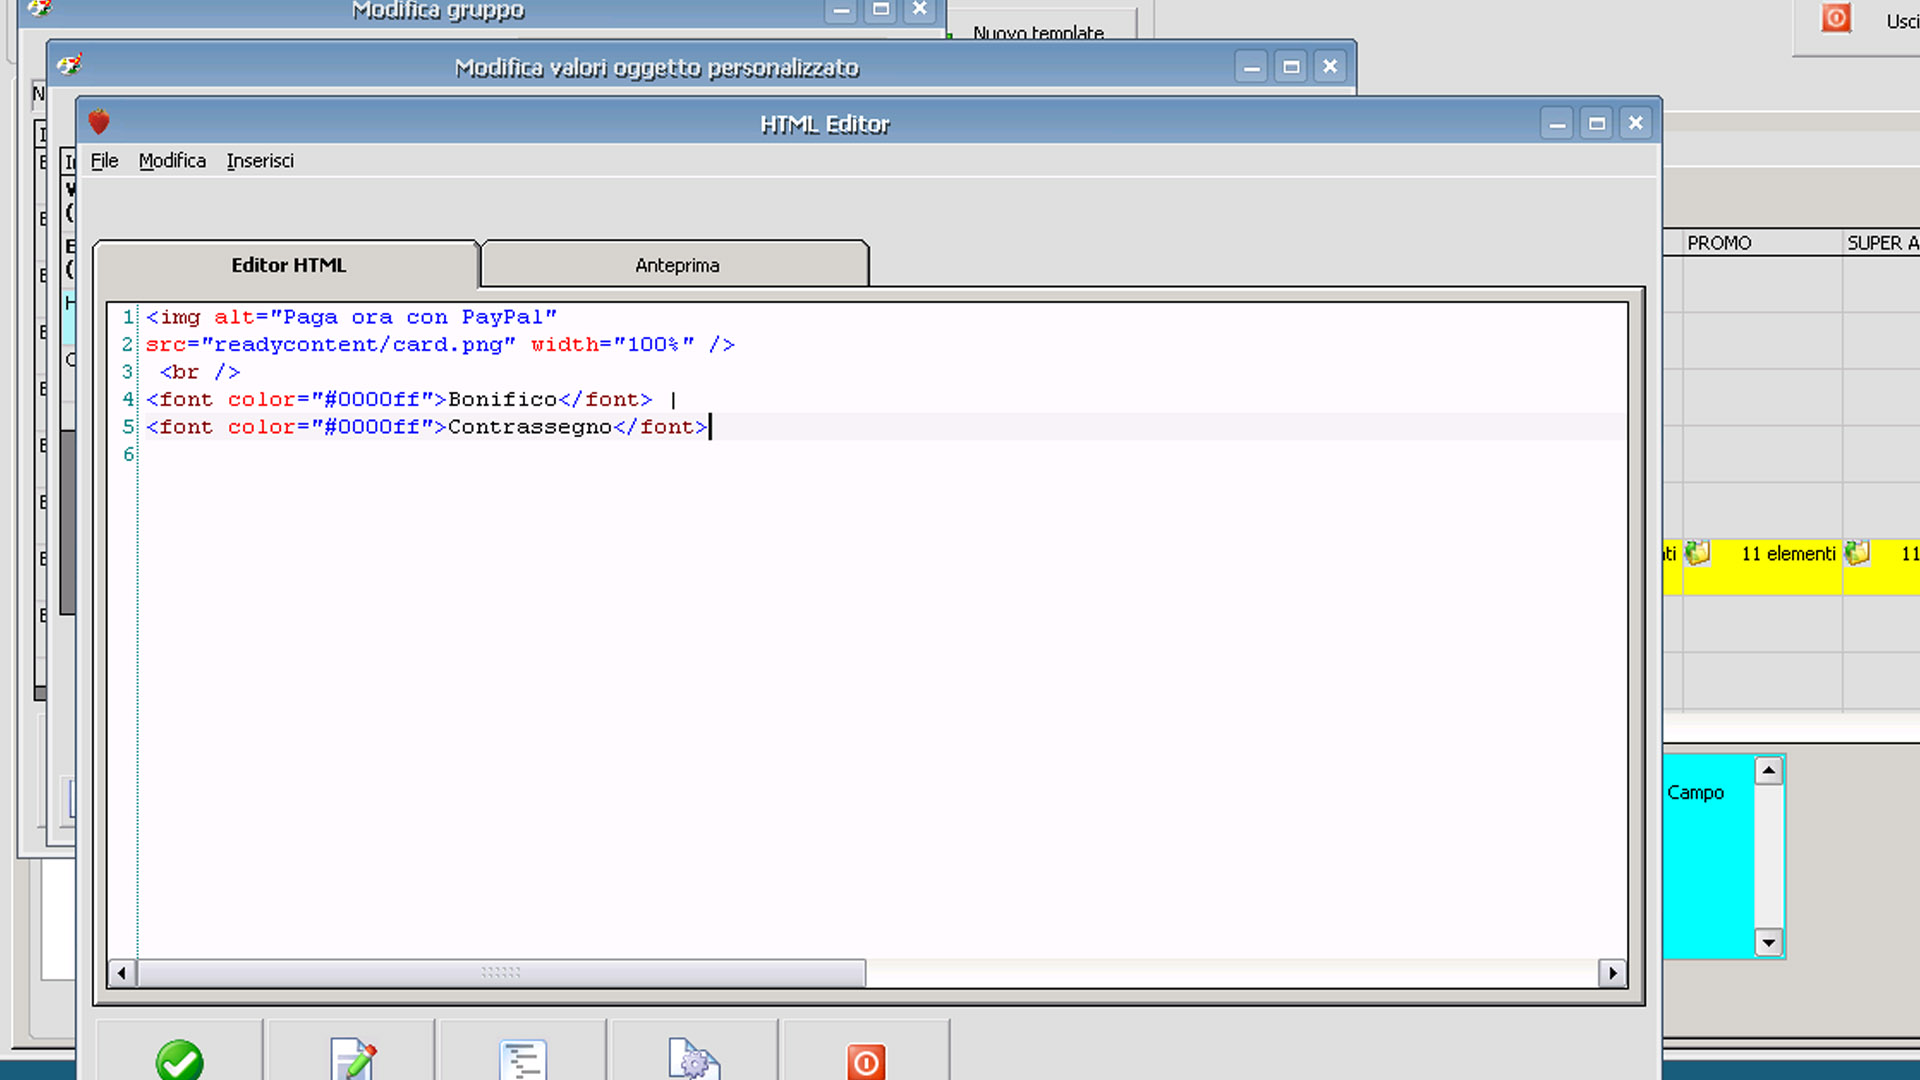The width and height of the screenshot is (1920, 1080).
Task: Click the red Esci power icon in the main window
Action: click(1836, 18)
